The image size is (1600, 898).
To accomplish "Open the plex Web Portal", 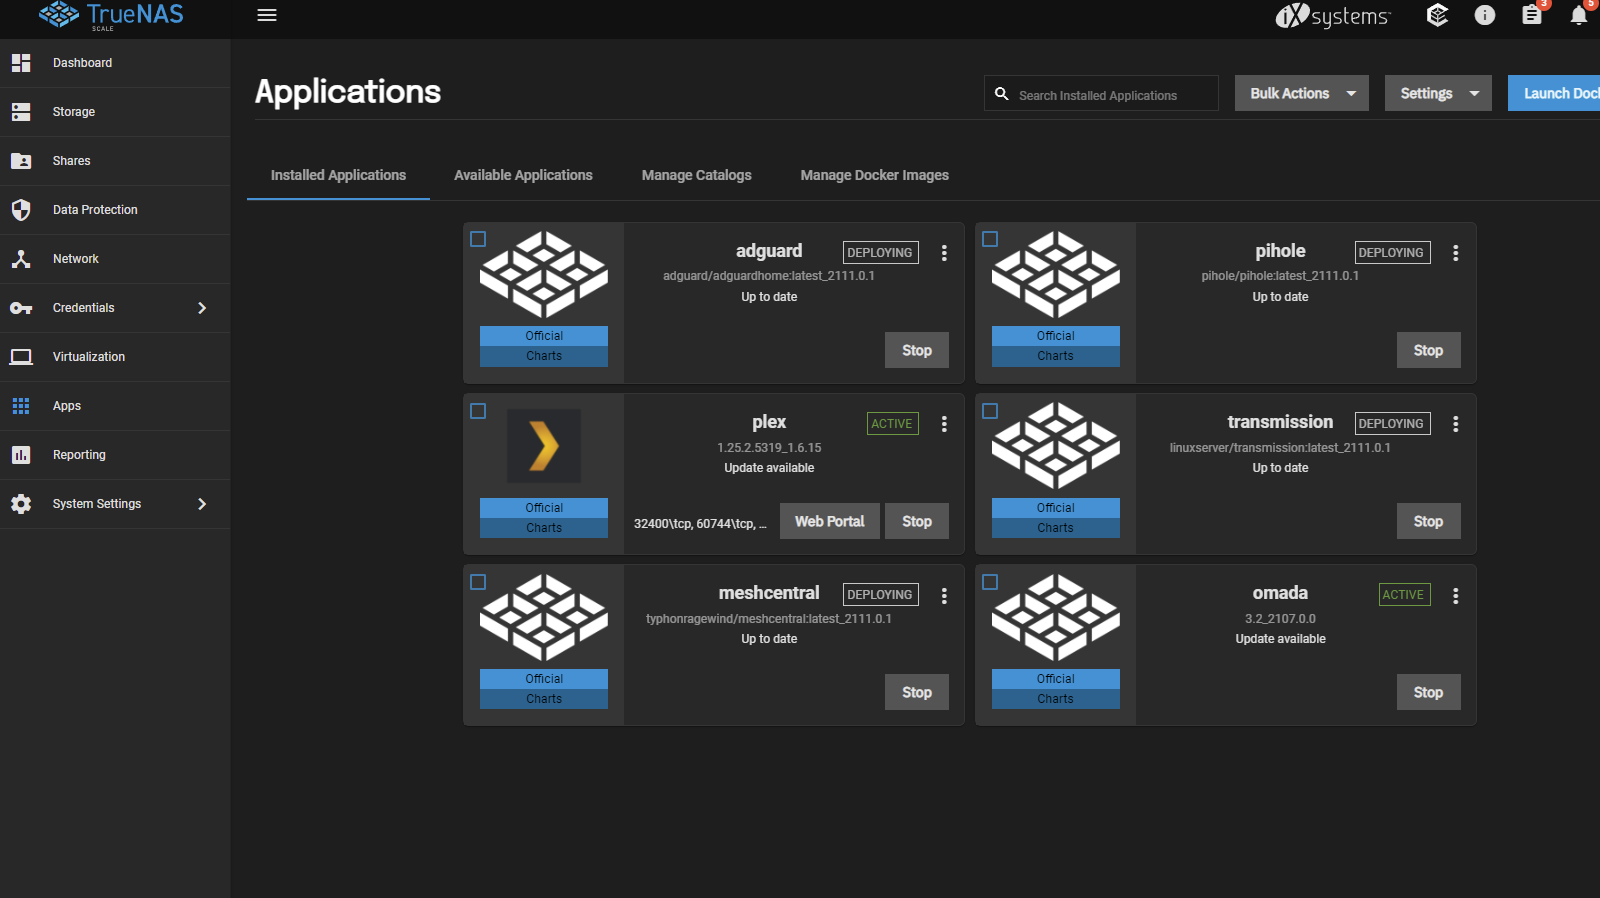I will click(830, 521).
